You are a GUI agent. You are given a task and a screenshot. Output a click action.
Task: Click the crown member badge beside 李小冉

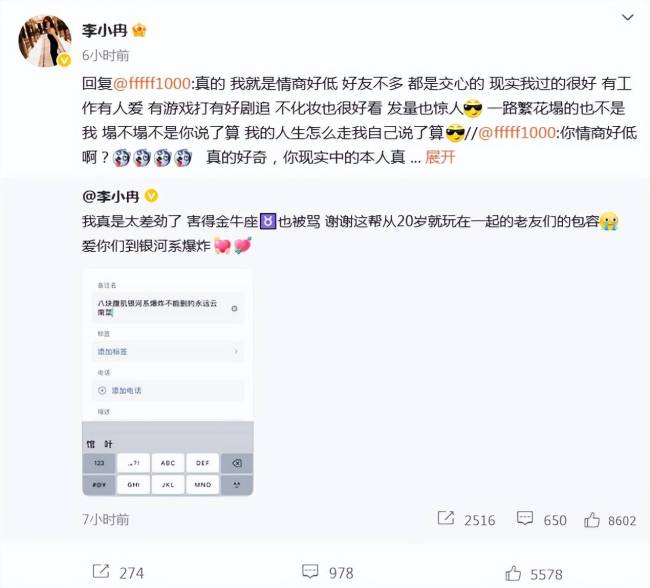pyautogui.click(x=139, y=31)
